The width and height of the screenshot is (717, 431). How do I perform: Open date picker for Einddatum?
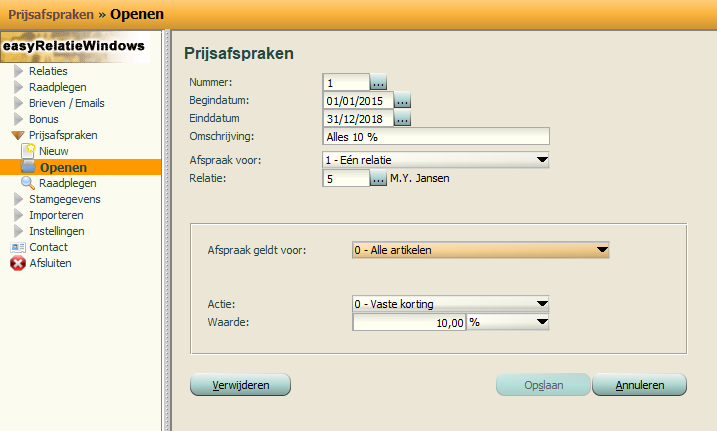(x=402, y=118)
